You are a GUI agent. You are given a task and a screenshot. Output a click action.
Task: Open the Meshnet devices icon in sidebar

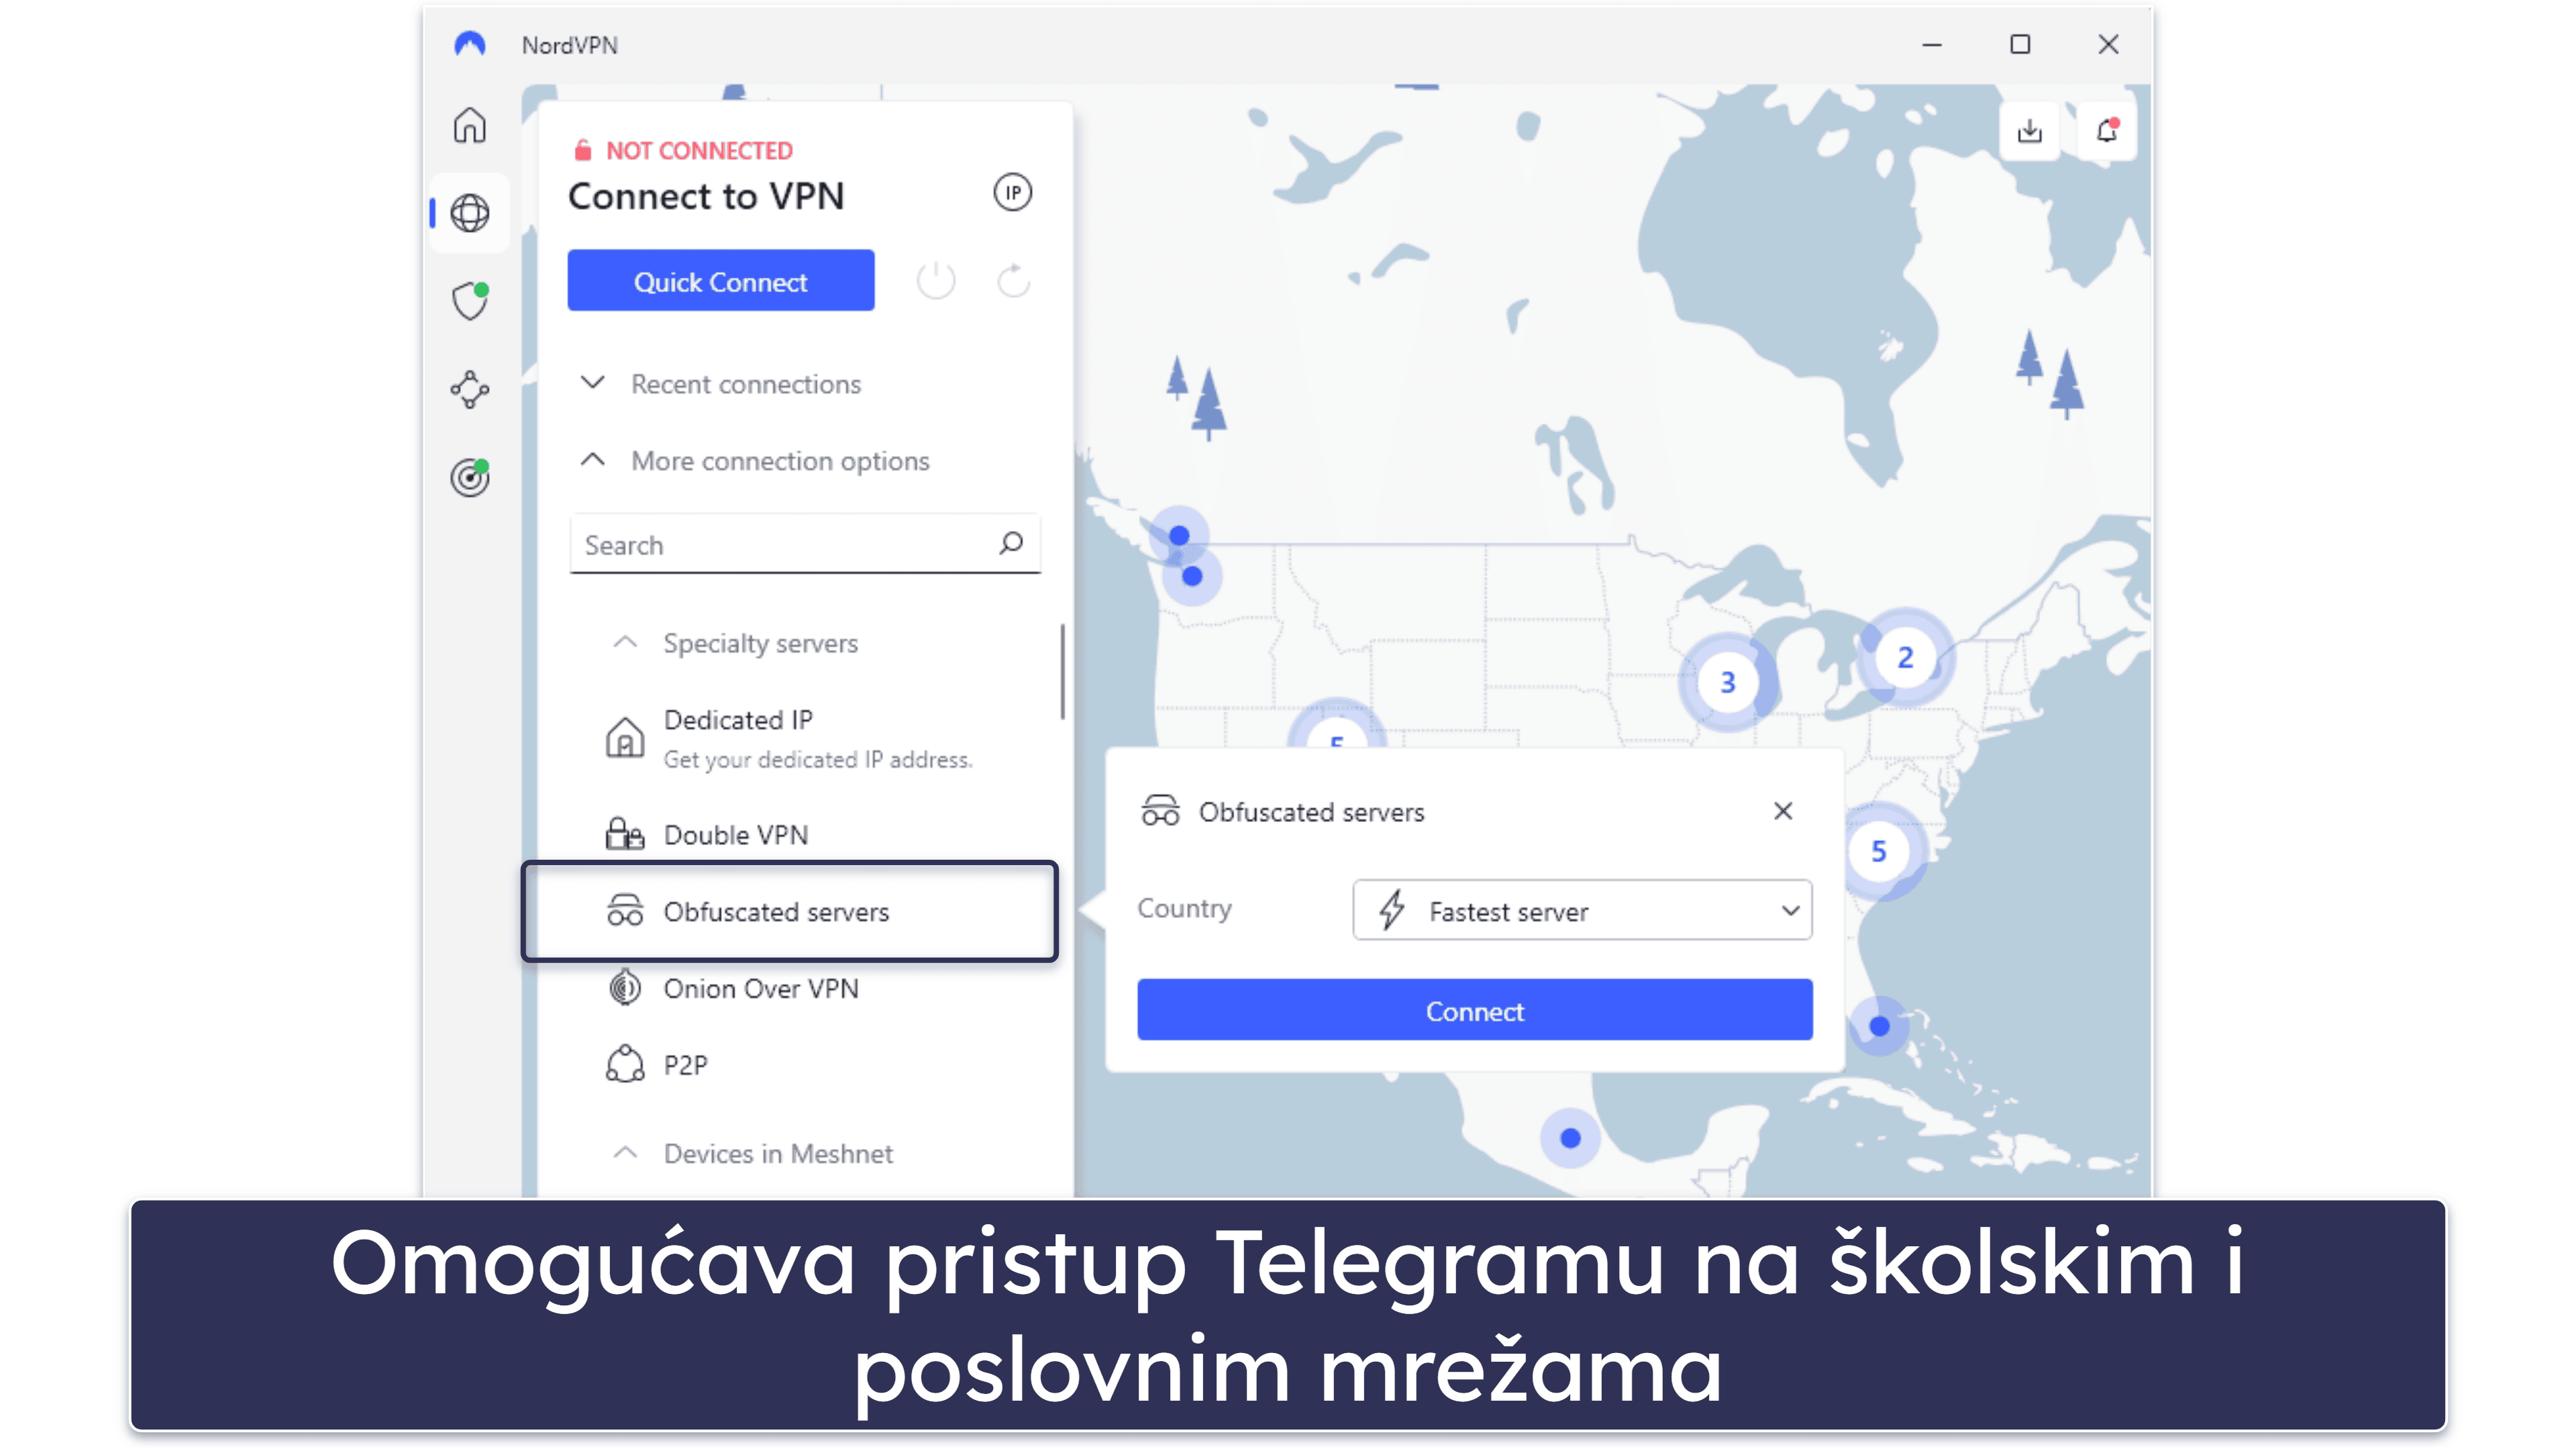tap(469, 389)
